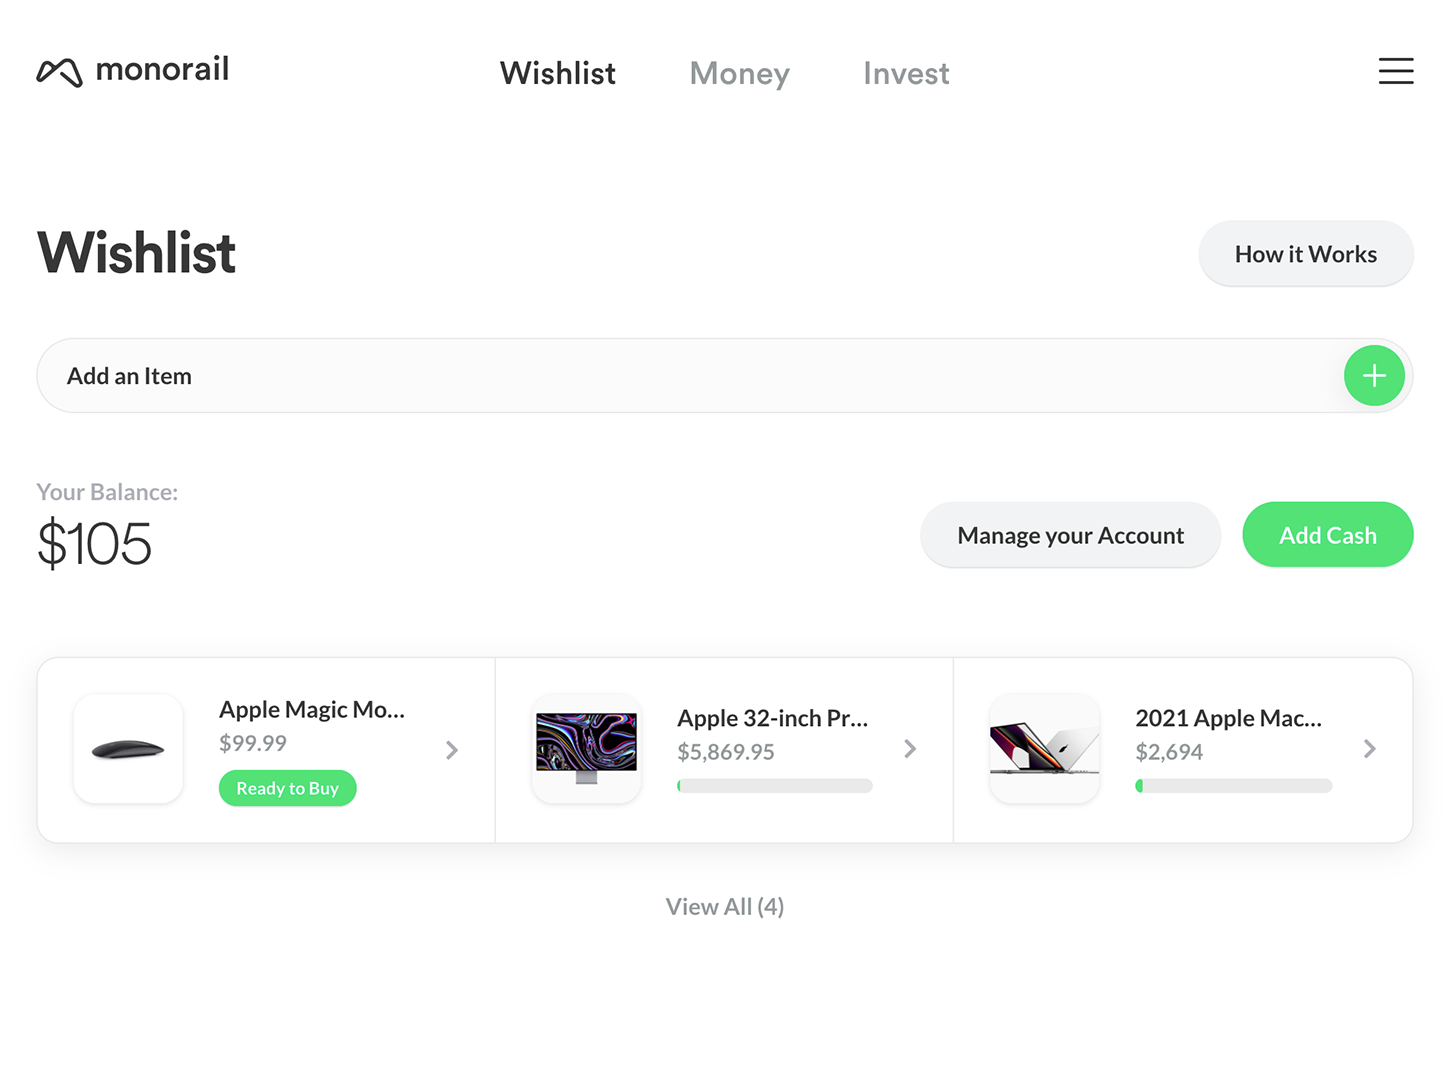This screenshot has width=1450, height=1087.
Task: Click the monorail logo icon
Action: tap(59, 72)
